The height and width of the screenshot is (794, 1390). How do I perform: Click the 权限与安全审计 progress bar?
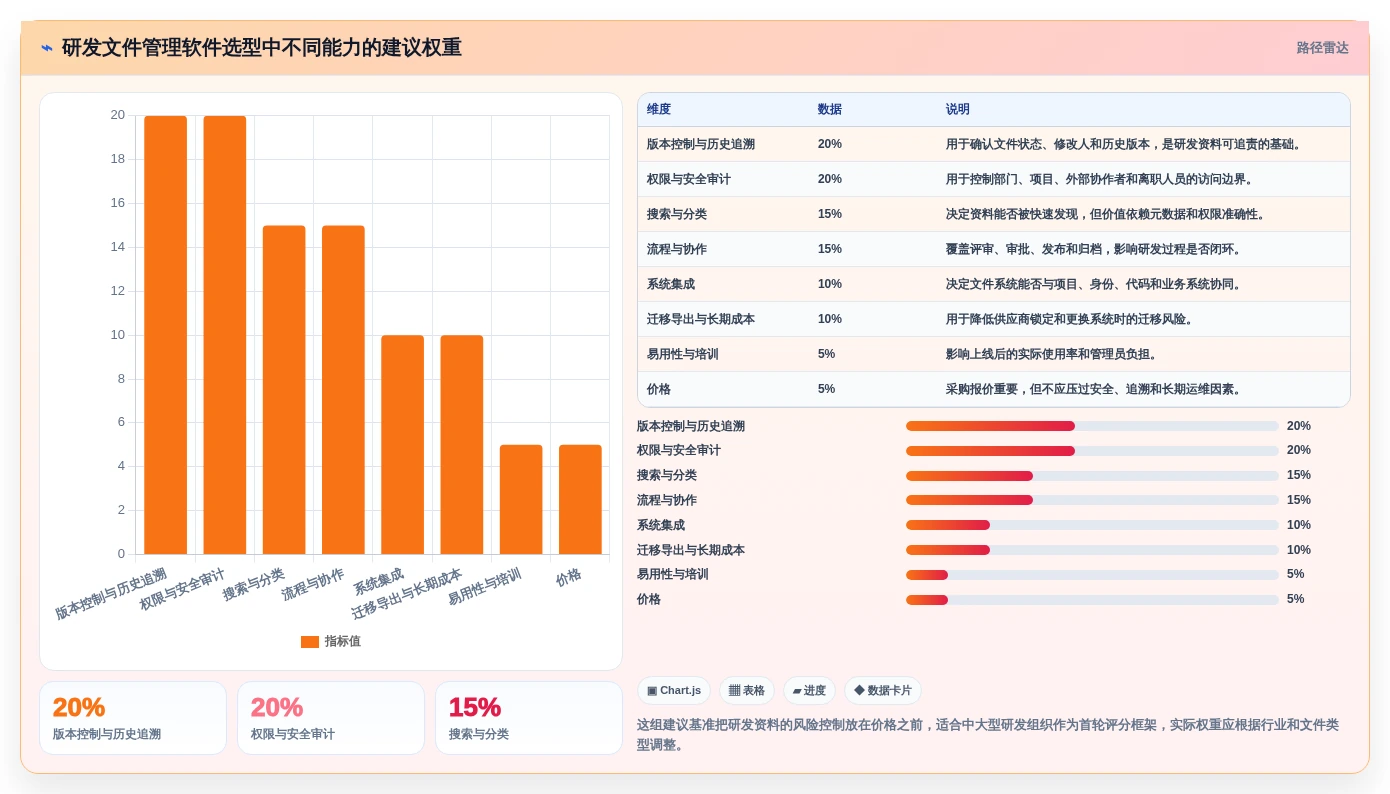coord(1092,451)
